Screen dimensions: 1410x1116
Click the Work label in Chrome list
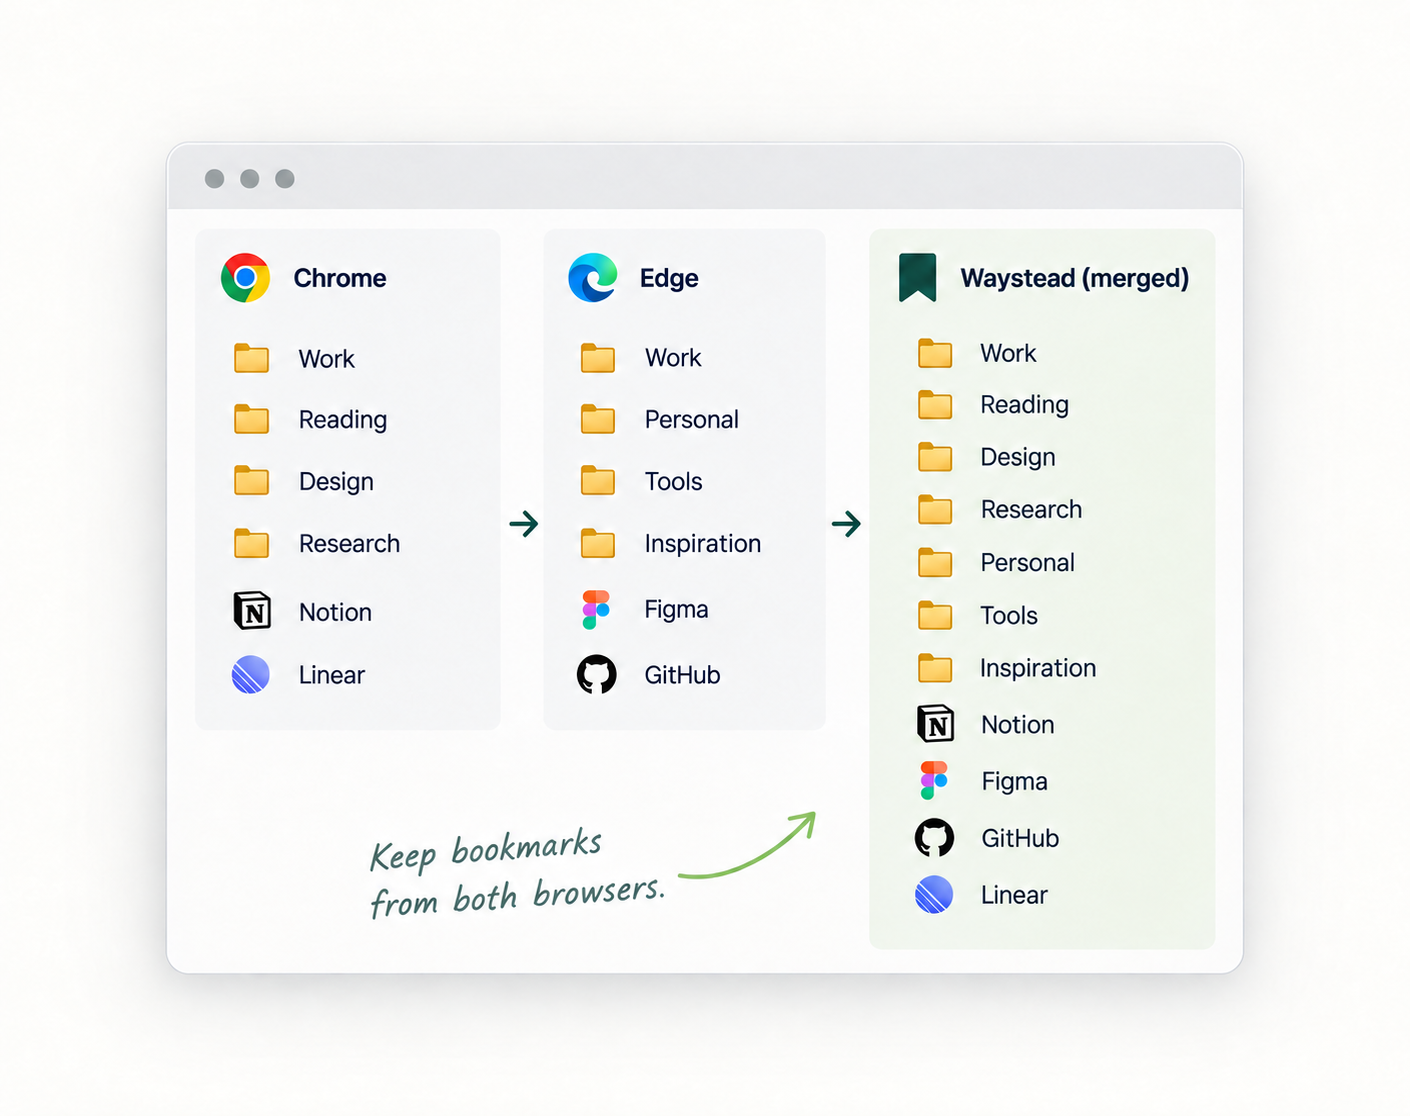pyautogui.click(x=327, y=359)
